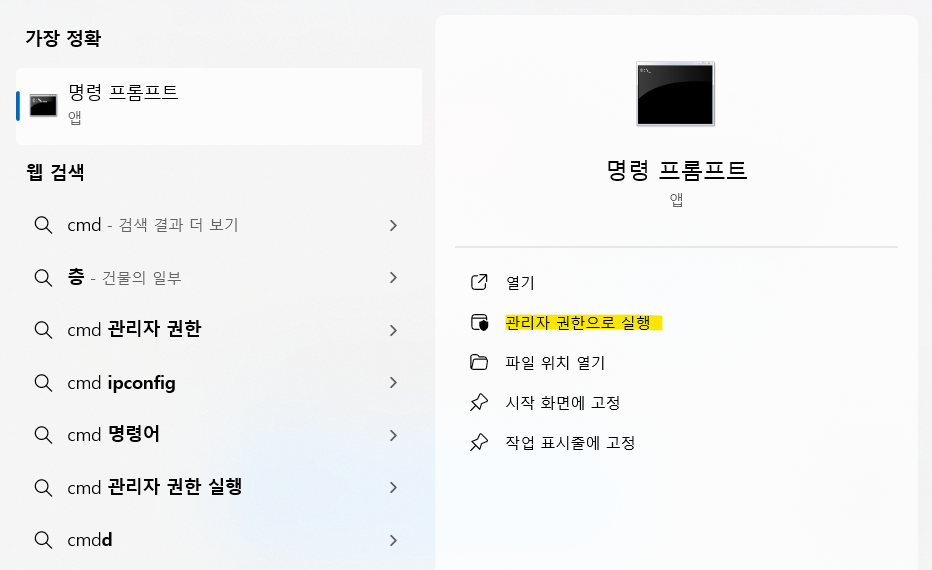Click pin icon beside 작업 표시줄에 고정
932x570 pixels.
tap(478, 442)
